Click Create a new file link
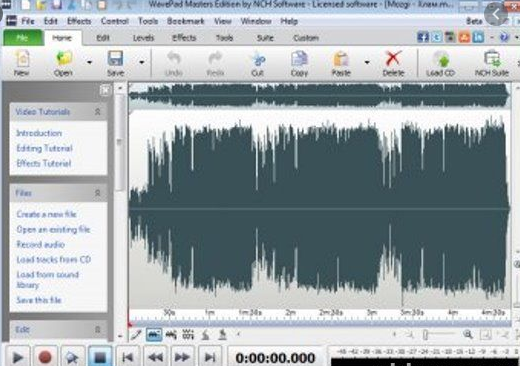Screen dimensions: 520x366 [x=47, y=214]
